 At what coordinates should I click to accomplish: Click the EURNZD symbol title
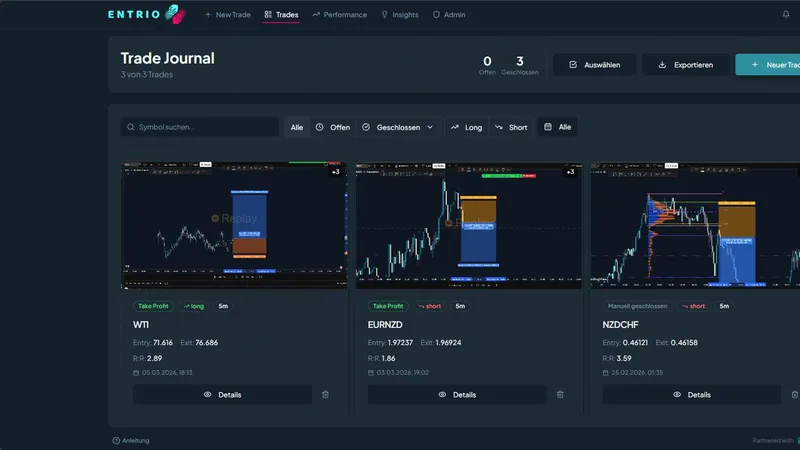[x=385, y=324]
